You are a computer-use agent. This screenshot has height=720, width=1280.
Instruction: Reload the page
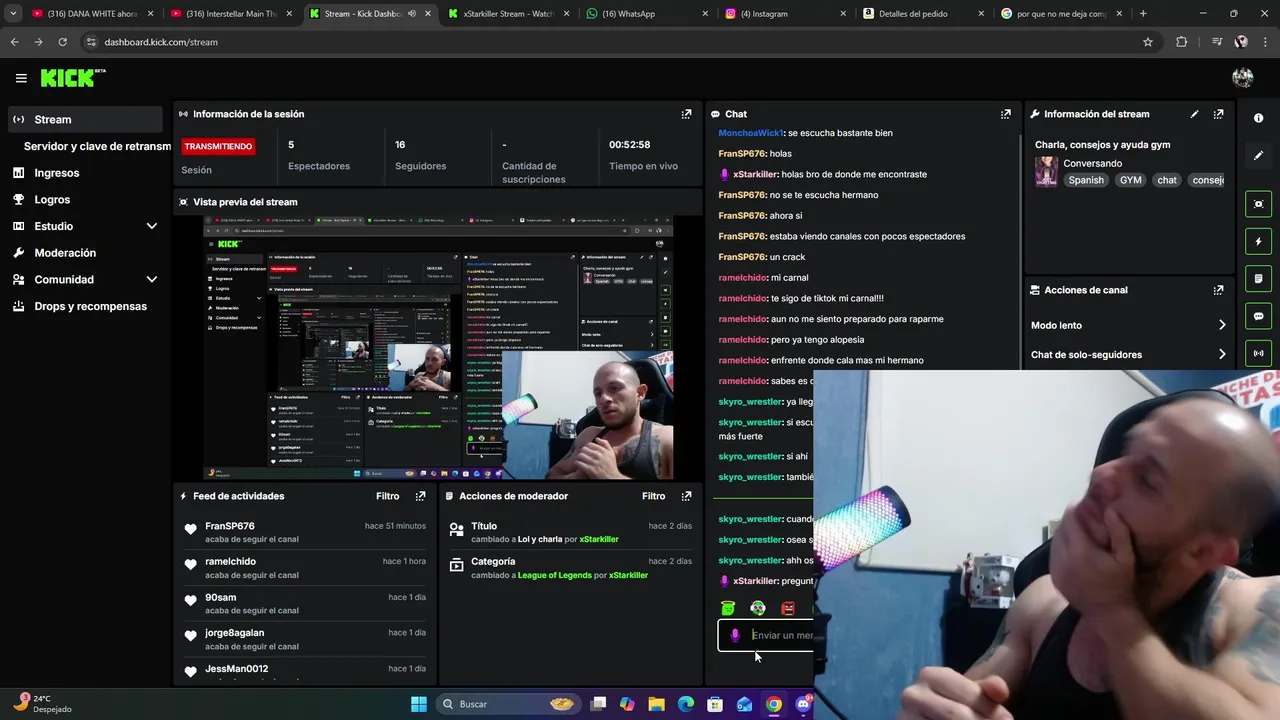pyautogui.click(x=62, y=42)
